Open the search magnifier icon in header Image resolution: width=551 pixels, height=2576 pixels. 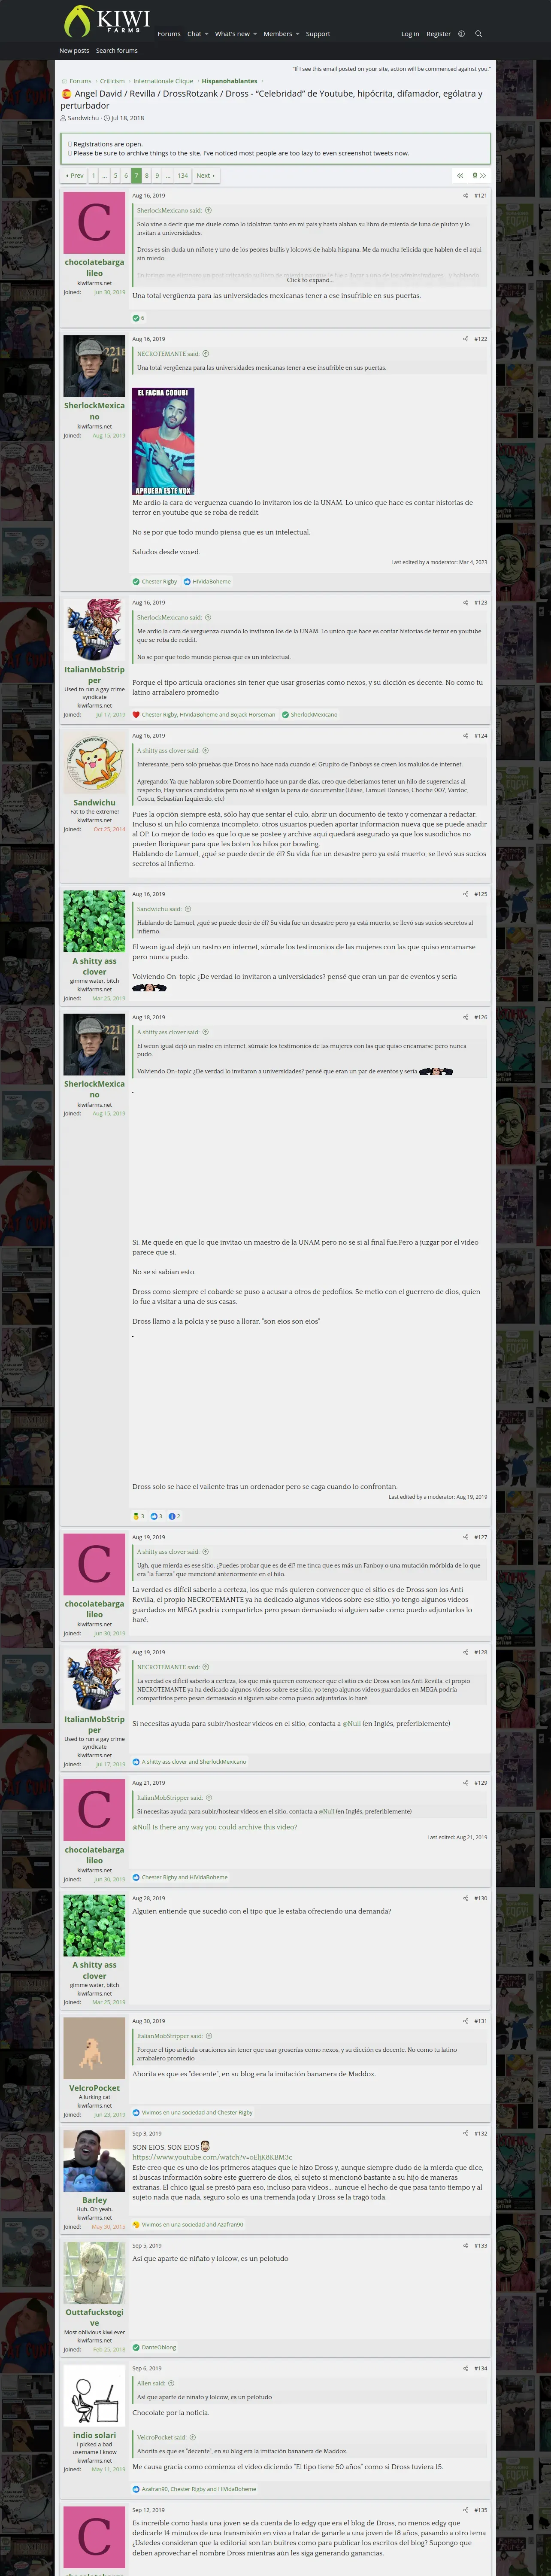click(x=478, y=34)
